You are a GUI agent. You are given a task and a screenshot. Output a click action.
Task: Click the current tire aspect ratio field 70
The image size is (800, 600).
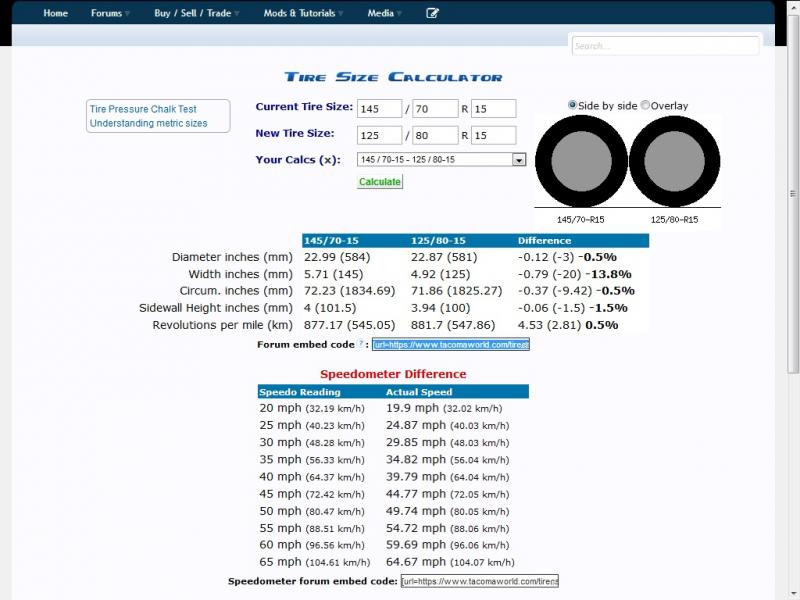click(x=435, y=109)
